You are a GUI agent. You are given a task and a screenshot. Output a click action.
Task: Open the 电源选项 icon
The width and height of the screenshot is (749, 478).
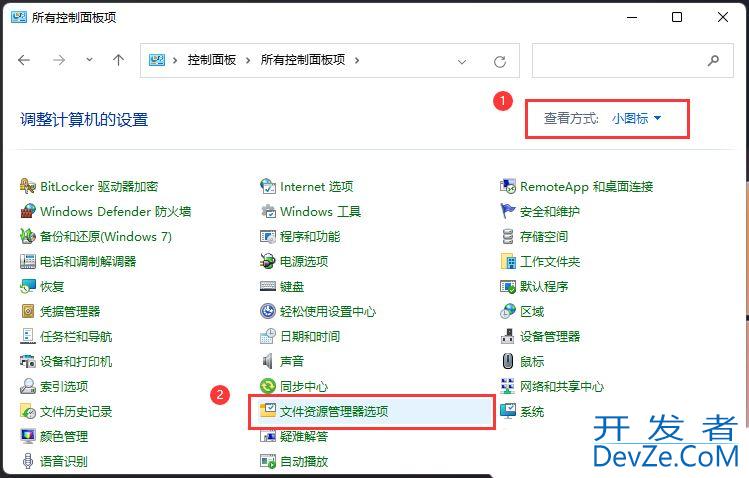pyautogui.click(x=268, y=261)
